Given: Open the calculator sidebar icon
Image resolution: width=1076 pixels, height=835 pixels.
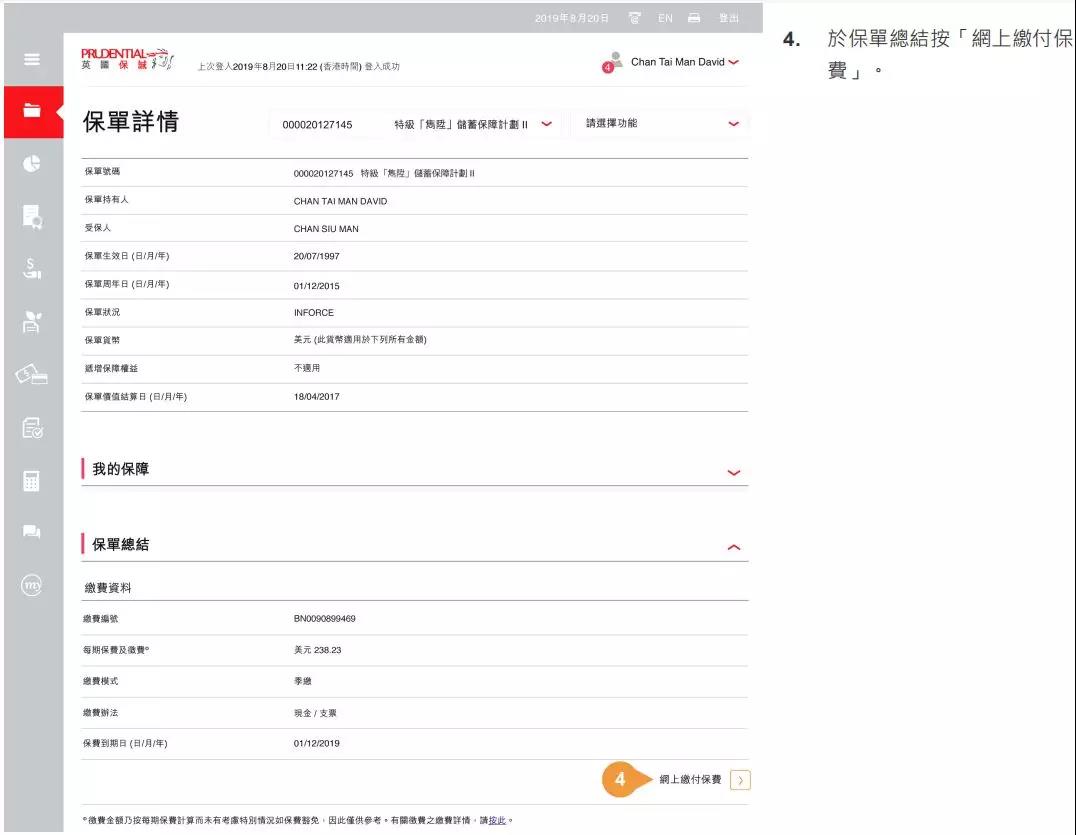Looking at the screenshot, I should [x=32, y=480].
